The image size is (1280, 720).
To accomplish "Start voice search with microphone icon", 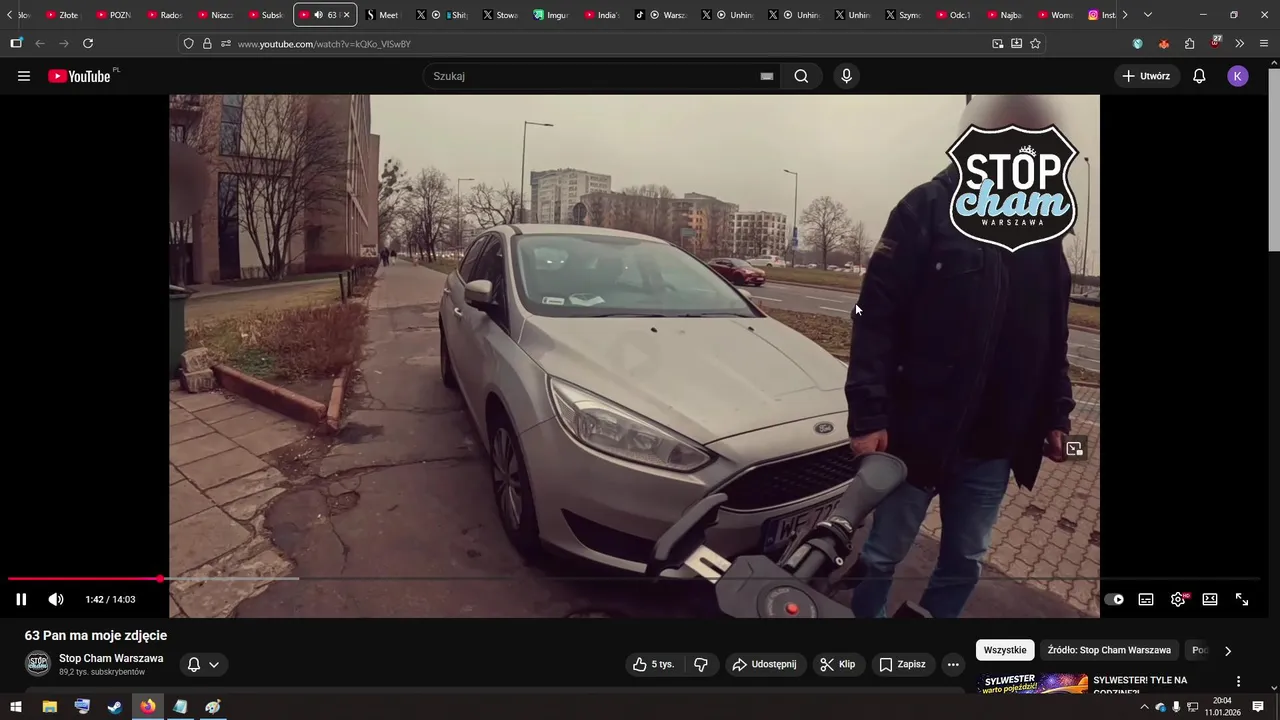I will pyautogui.click(x=846, y=76).
